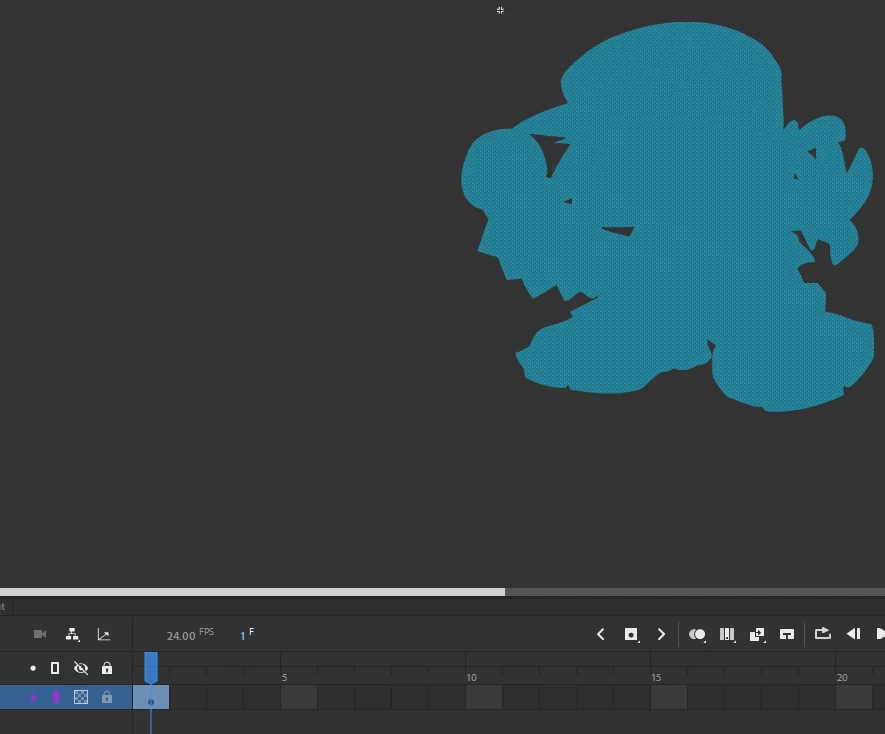The height and width of the screenshot is (734, 885).
Task: Lock all layers with the header padlock
Action: click(x=107, y=668)
